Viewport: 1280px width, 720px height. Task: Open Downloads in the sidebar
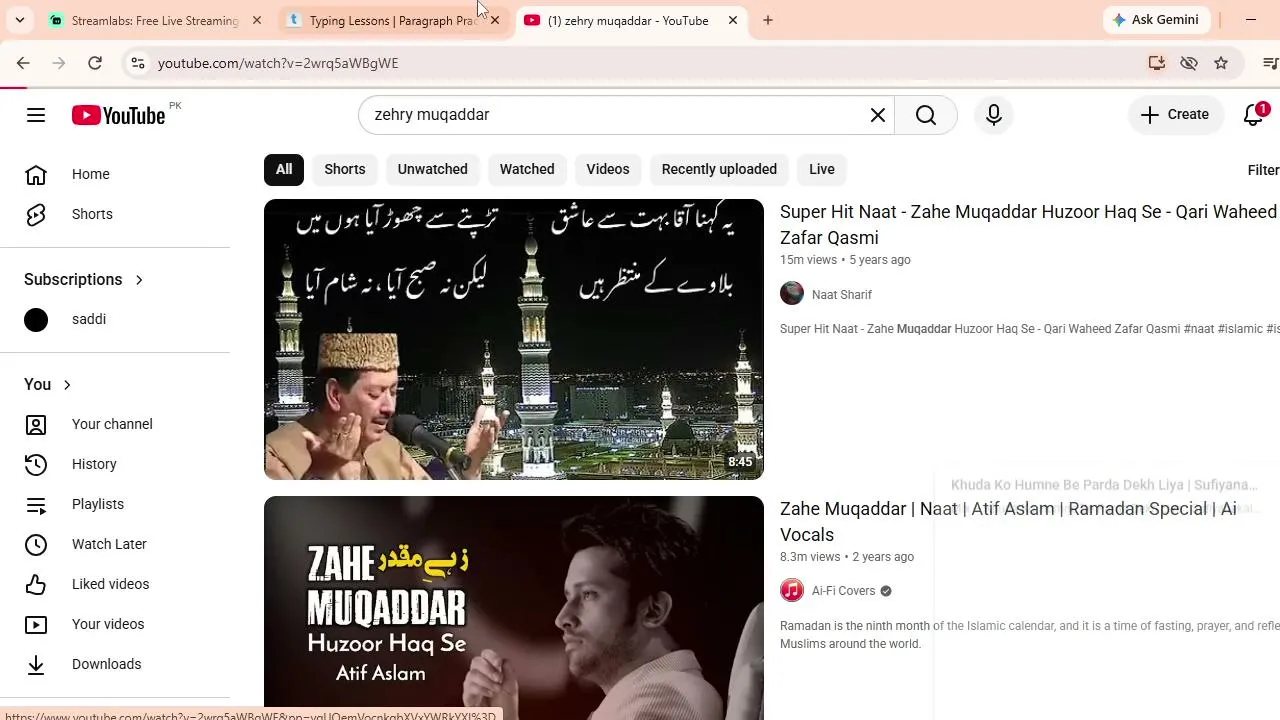115,664
